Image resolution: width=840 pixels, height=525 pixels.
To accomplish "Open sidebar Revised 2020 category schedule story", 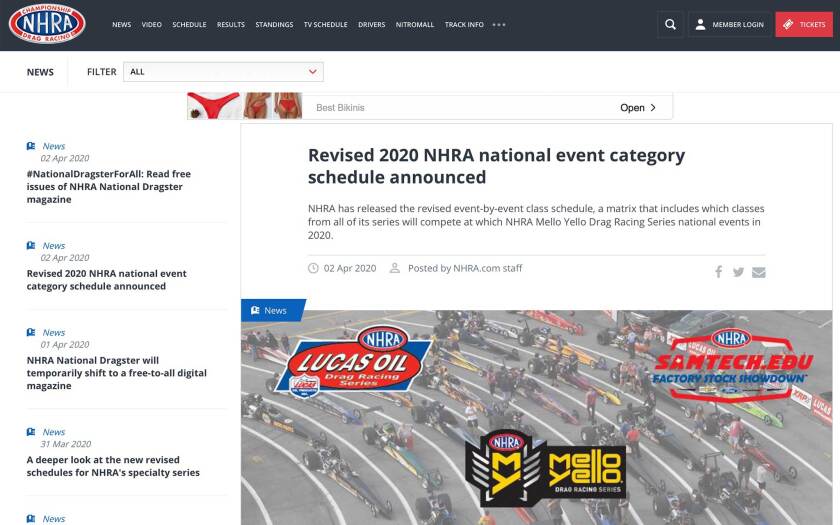I will [x=107, y=280].
